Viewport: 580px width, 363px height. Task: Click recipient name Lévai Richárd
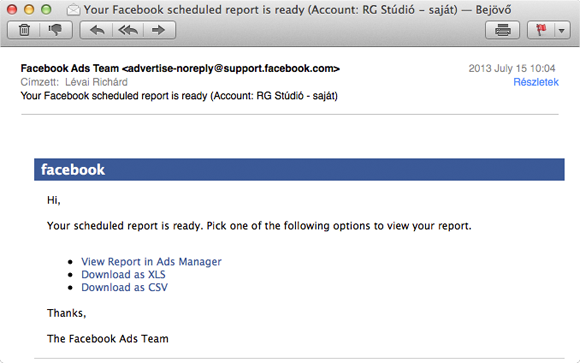click(96, 82)
